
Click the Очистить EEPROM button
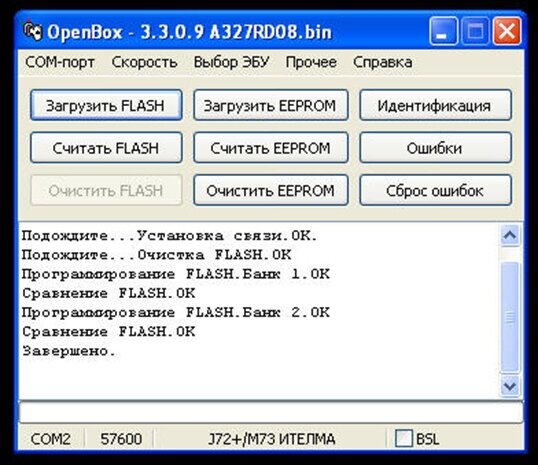(x=271, y=190)
